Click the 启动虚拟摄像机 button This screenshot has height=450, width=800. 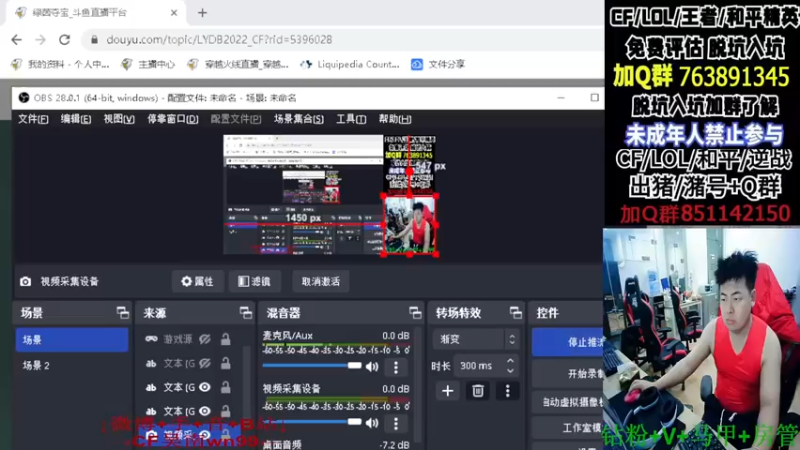567,402
